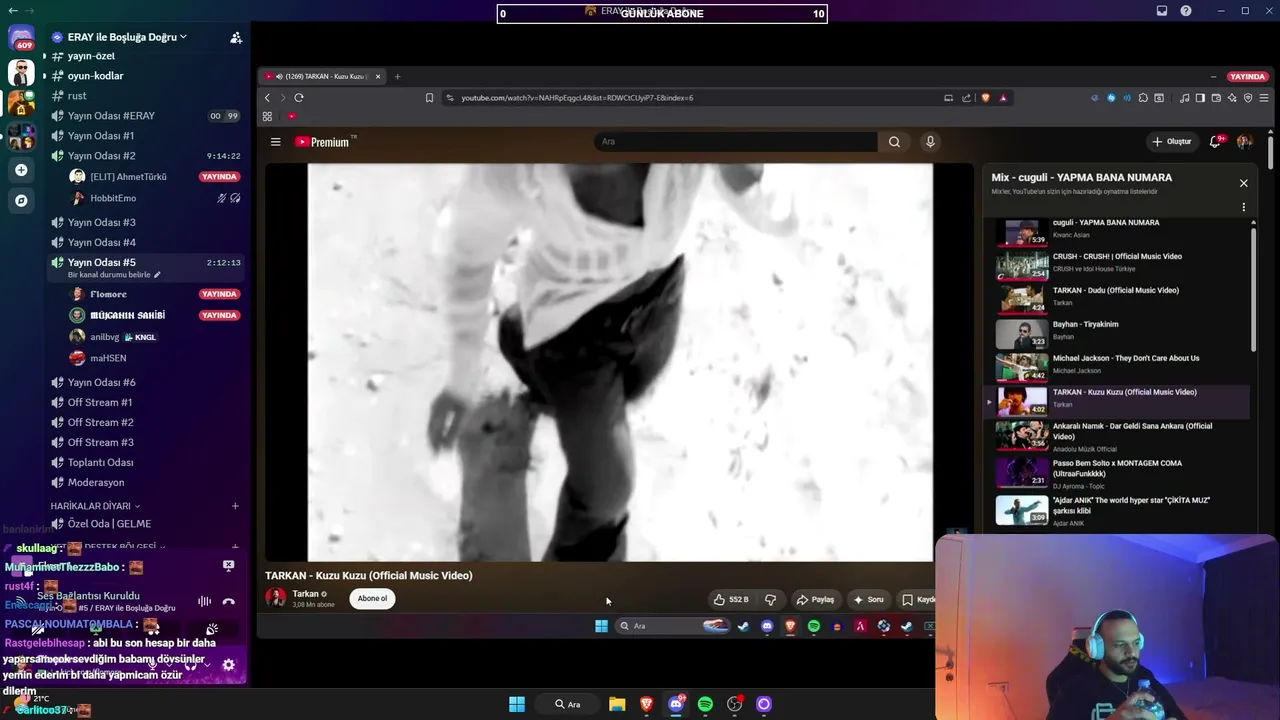The image size is (1280, 720).
Task: Open the YouTube guide hamburger menu
Action: pos(276,142)
